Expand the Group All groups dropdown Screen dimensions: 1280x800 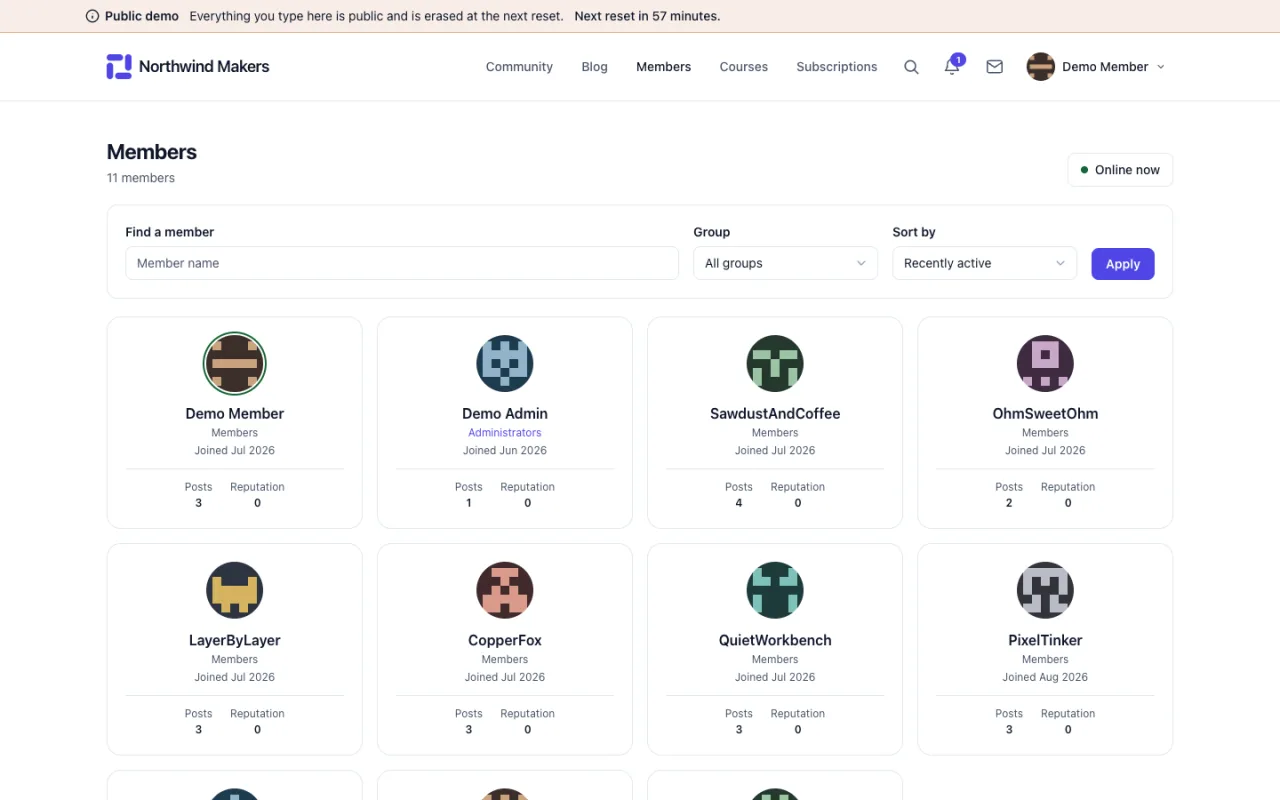pos(785,263)
